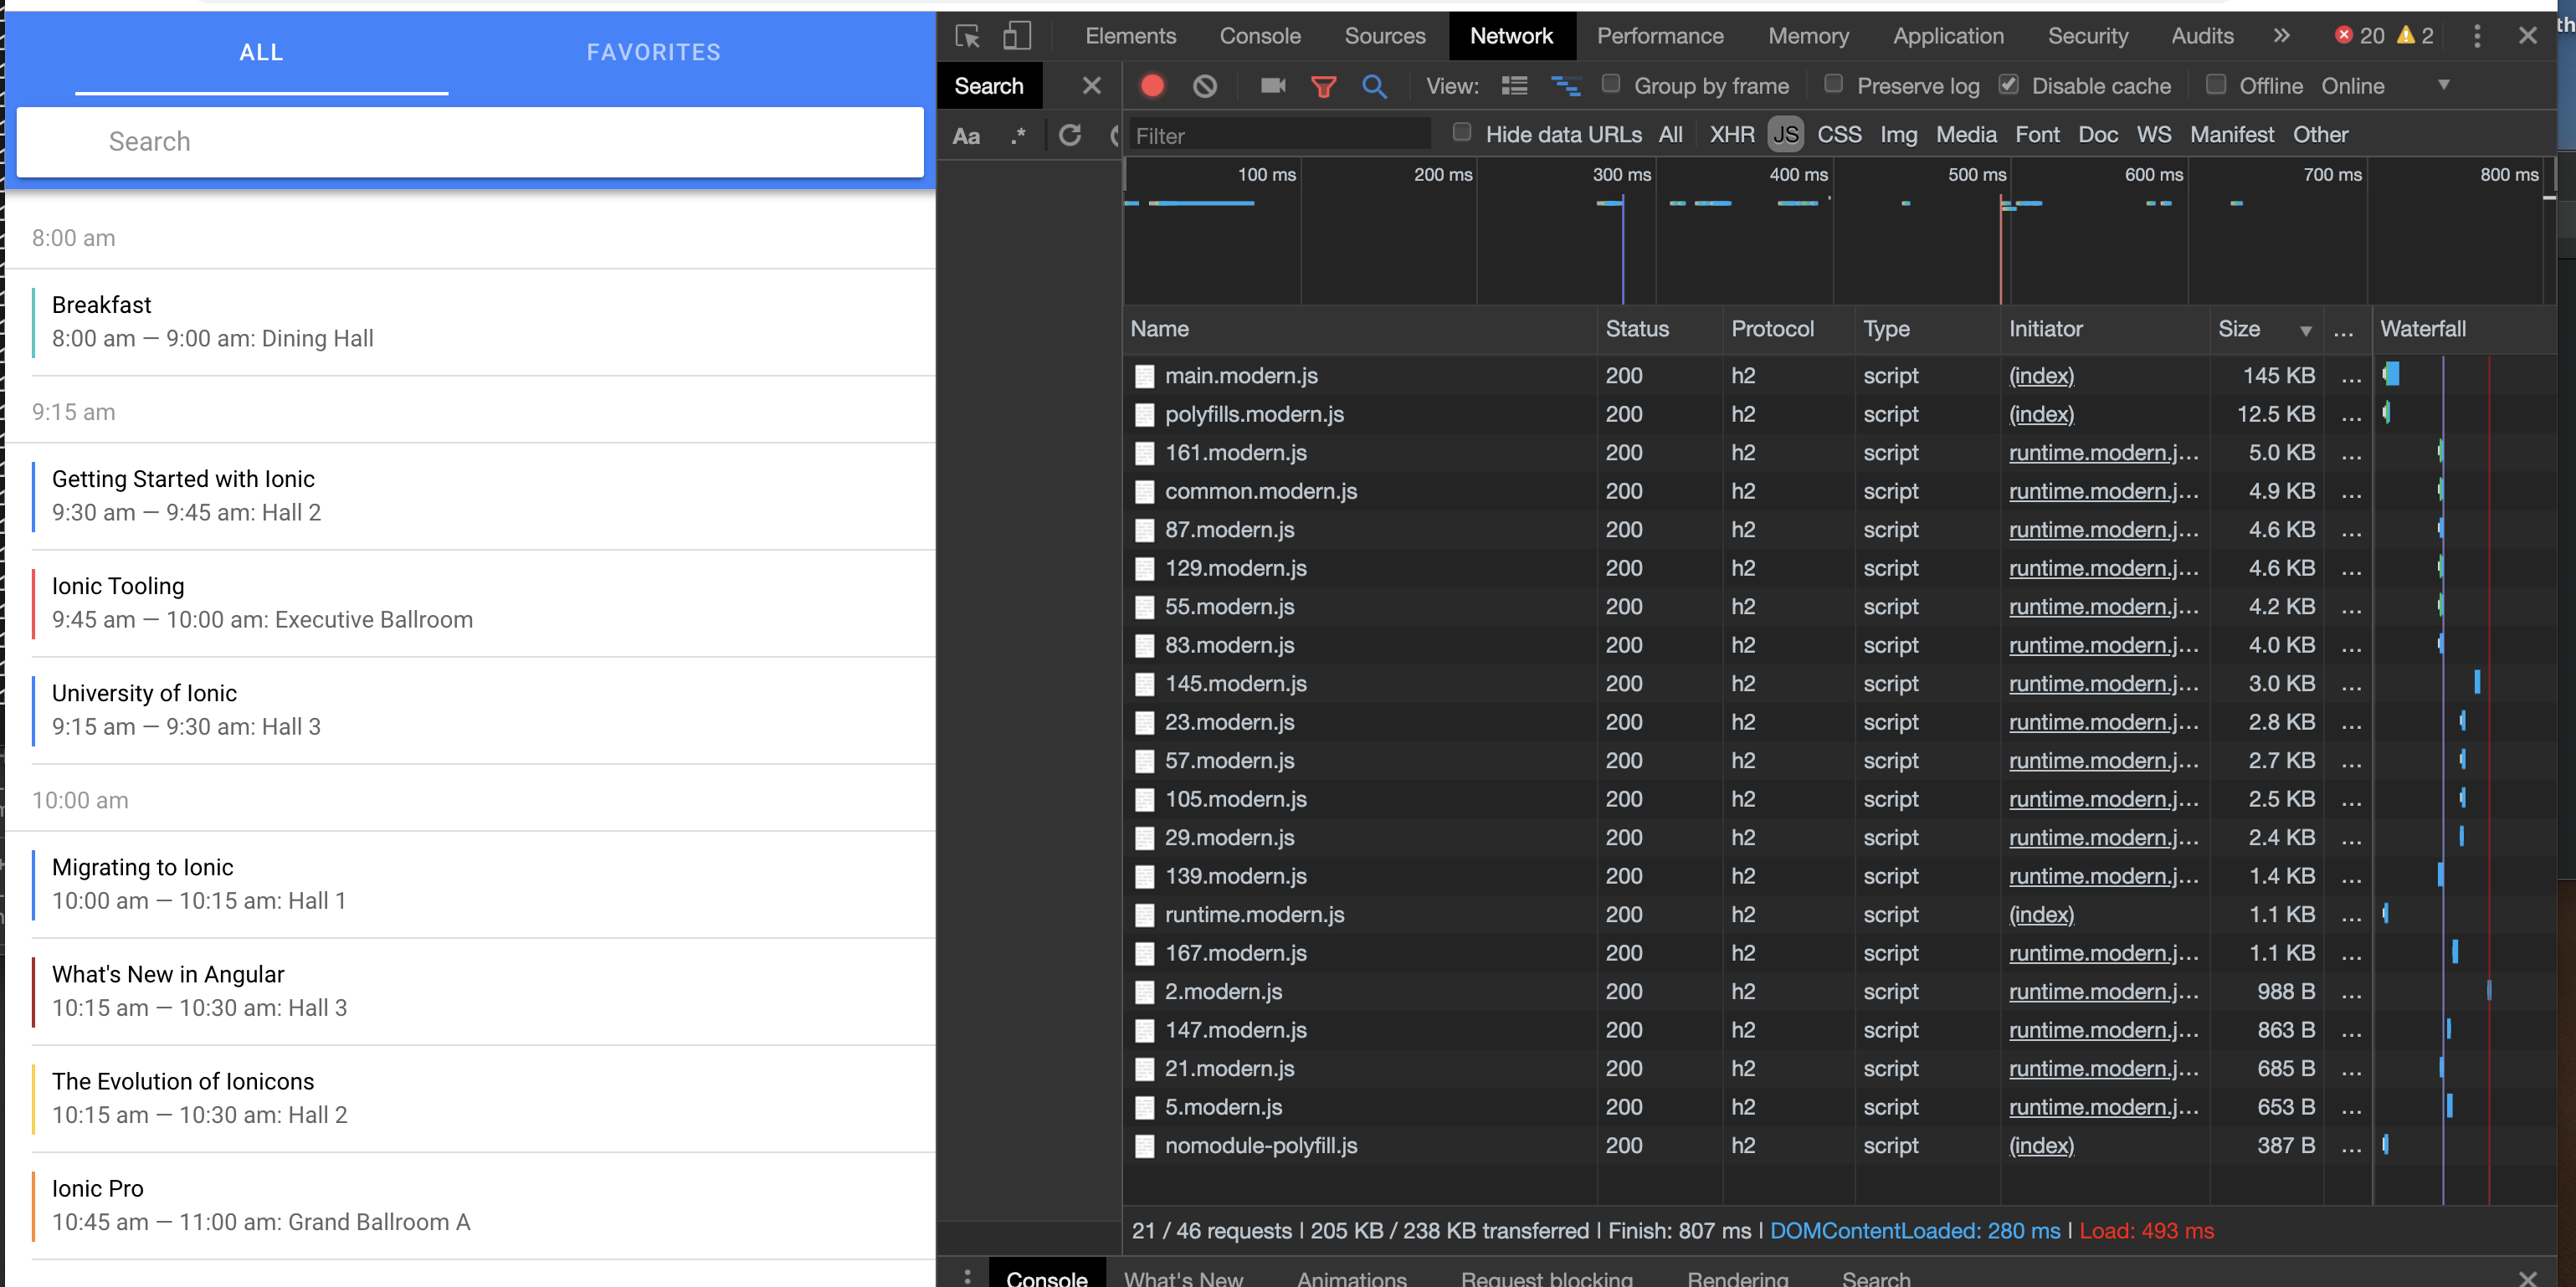Clear the network log
This screenshot has height=1287, width=2576.
coord(1205,86)
